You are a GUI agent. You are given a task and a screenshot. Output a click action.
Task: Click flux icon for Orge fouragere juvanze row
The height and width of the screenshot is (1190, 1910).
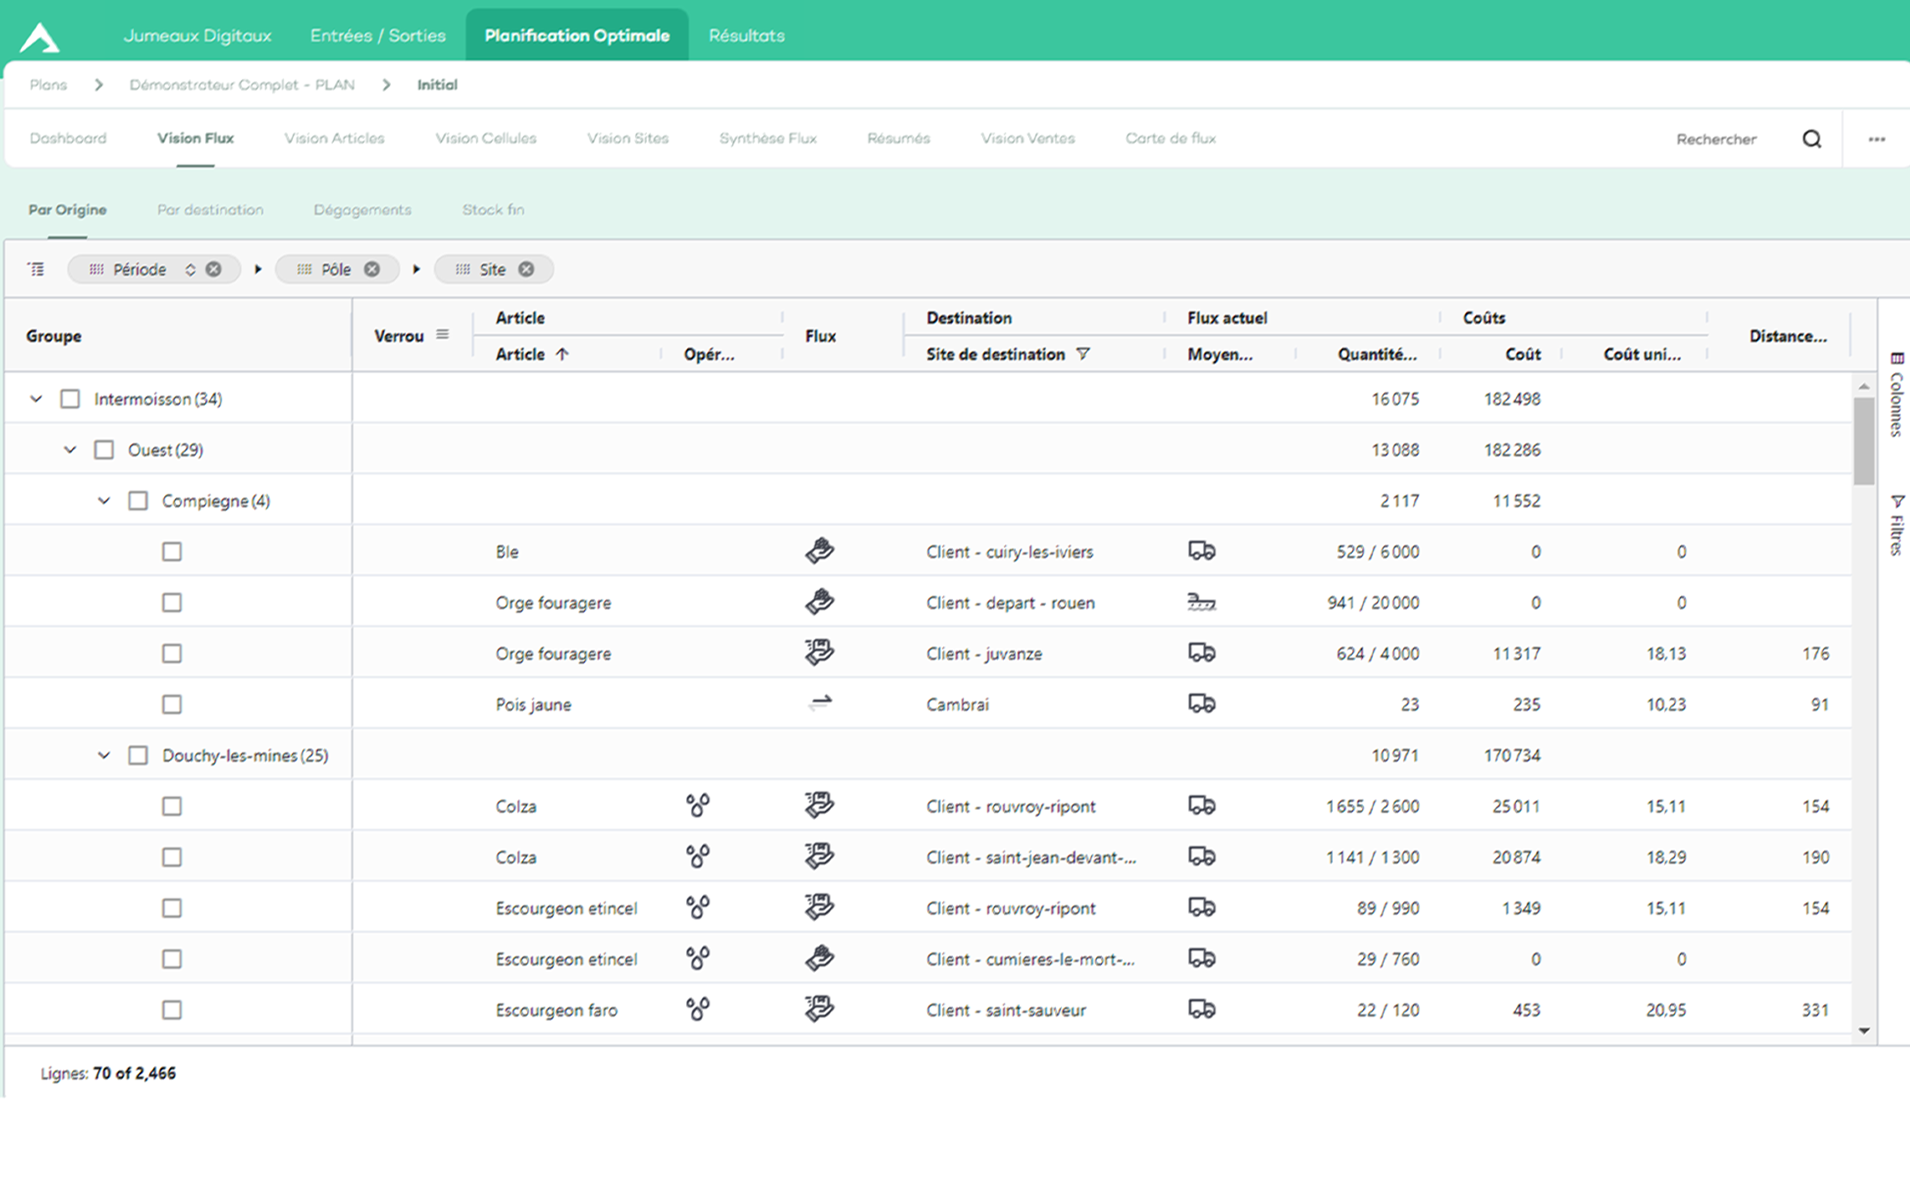click(819, 653)
